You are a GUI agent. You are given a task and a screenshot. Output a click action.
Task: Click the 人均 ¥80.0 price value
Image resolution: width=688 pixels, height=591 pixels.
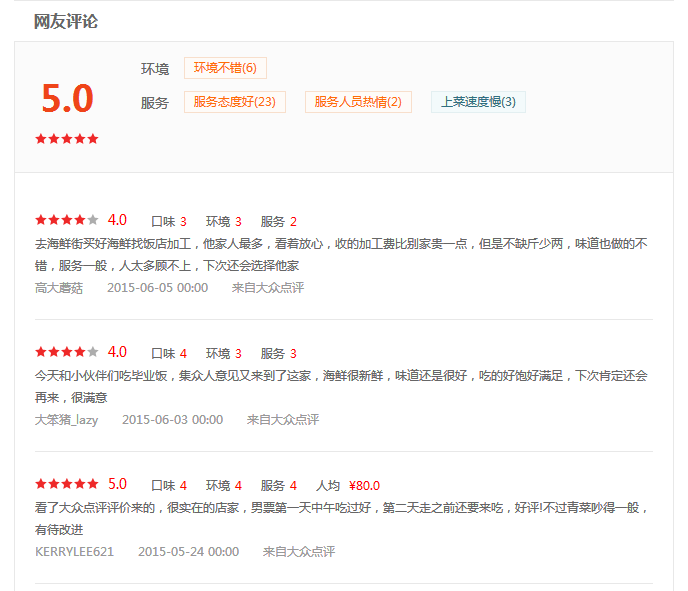click(x=364, y=486)
